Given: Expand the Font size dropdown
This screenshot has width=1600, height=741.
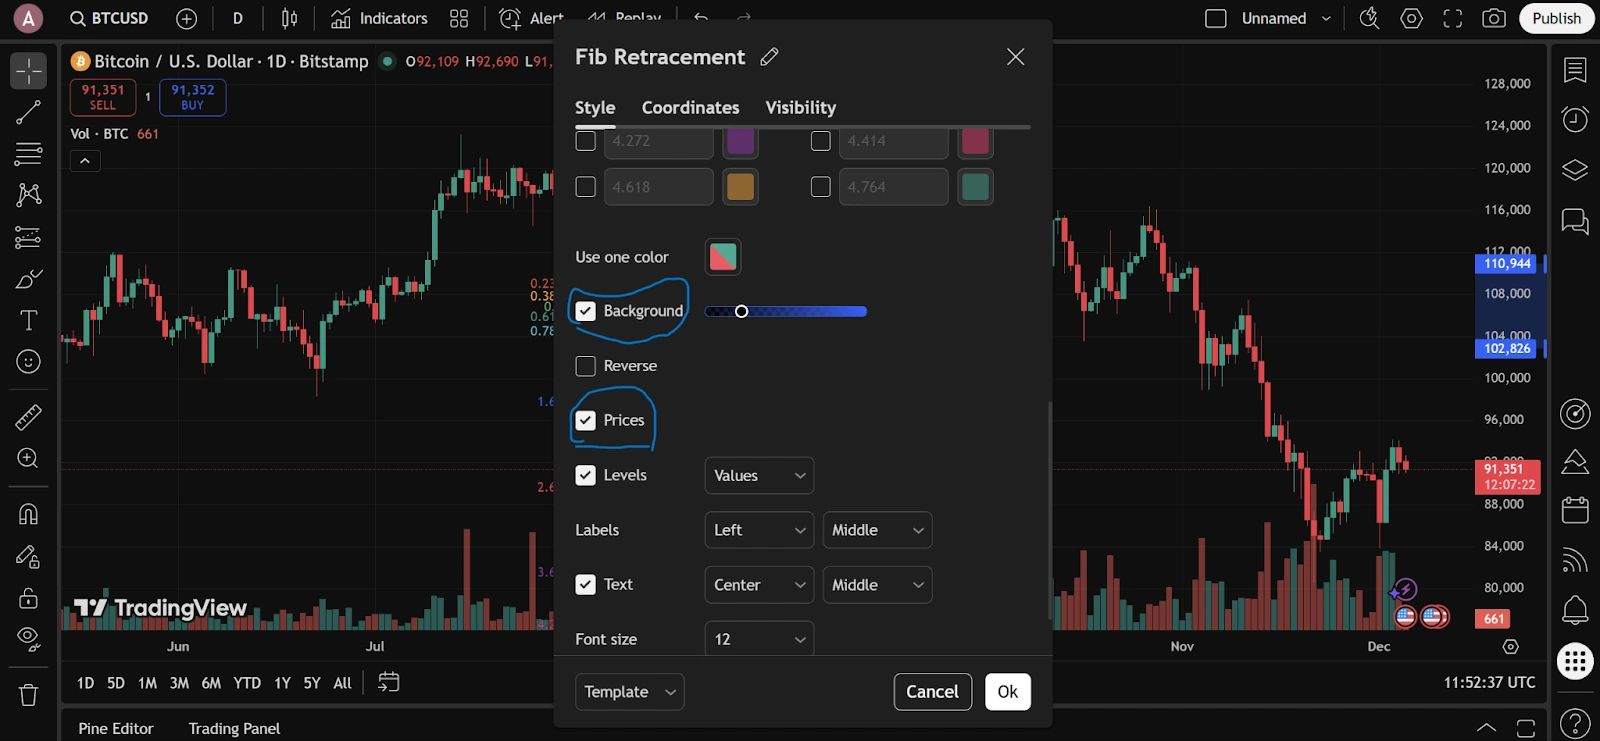Looking at the screenshot, I should pos(759,639).
